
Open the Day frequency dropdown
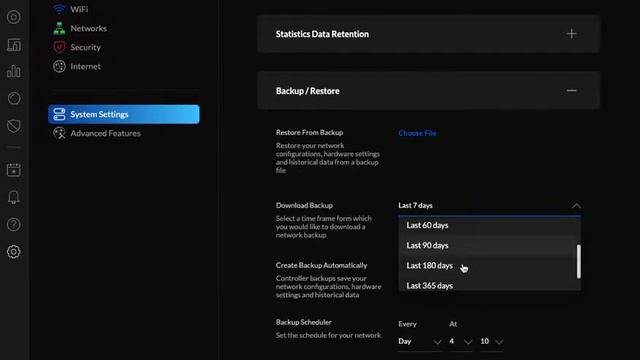click(x=420, y=341)
